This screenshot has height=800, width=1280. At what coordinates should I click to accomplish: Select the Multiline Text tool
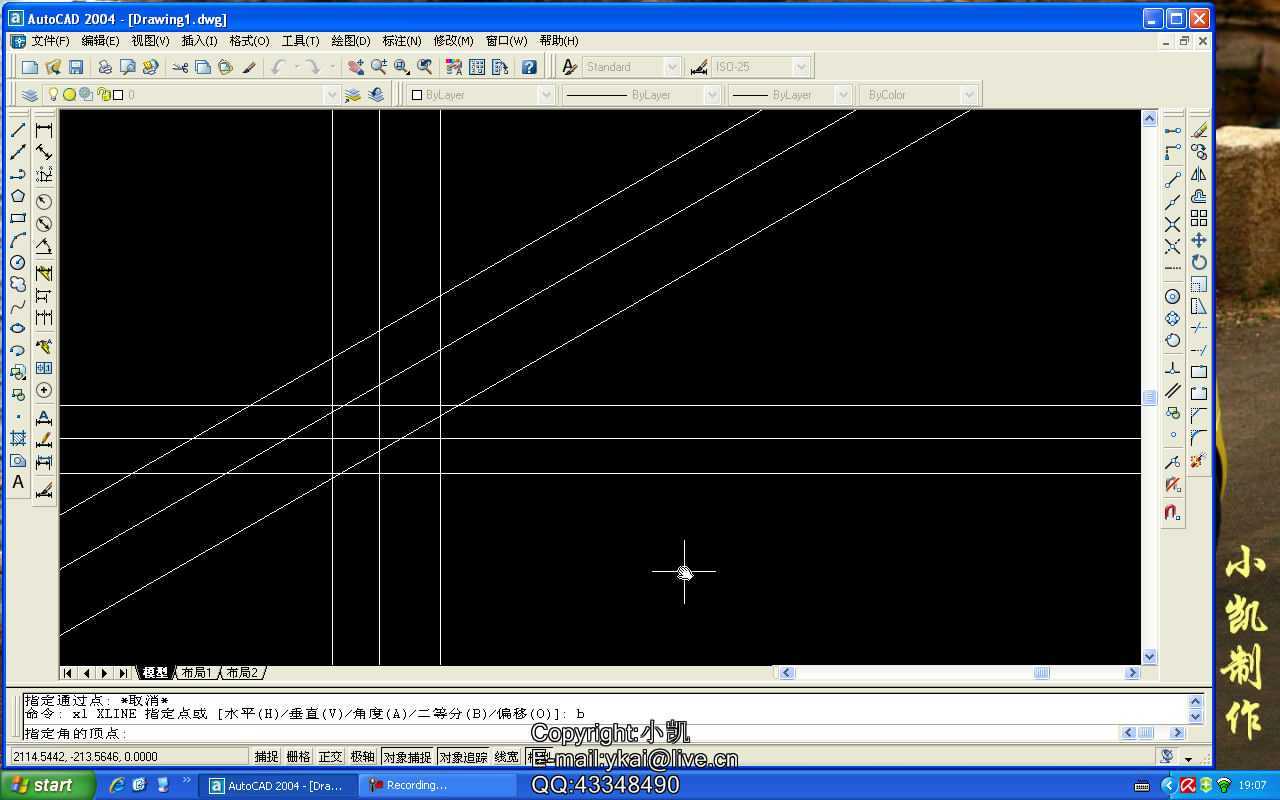point(18,482)
